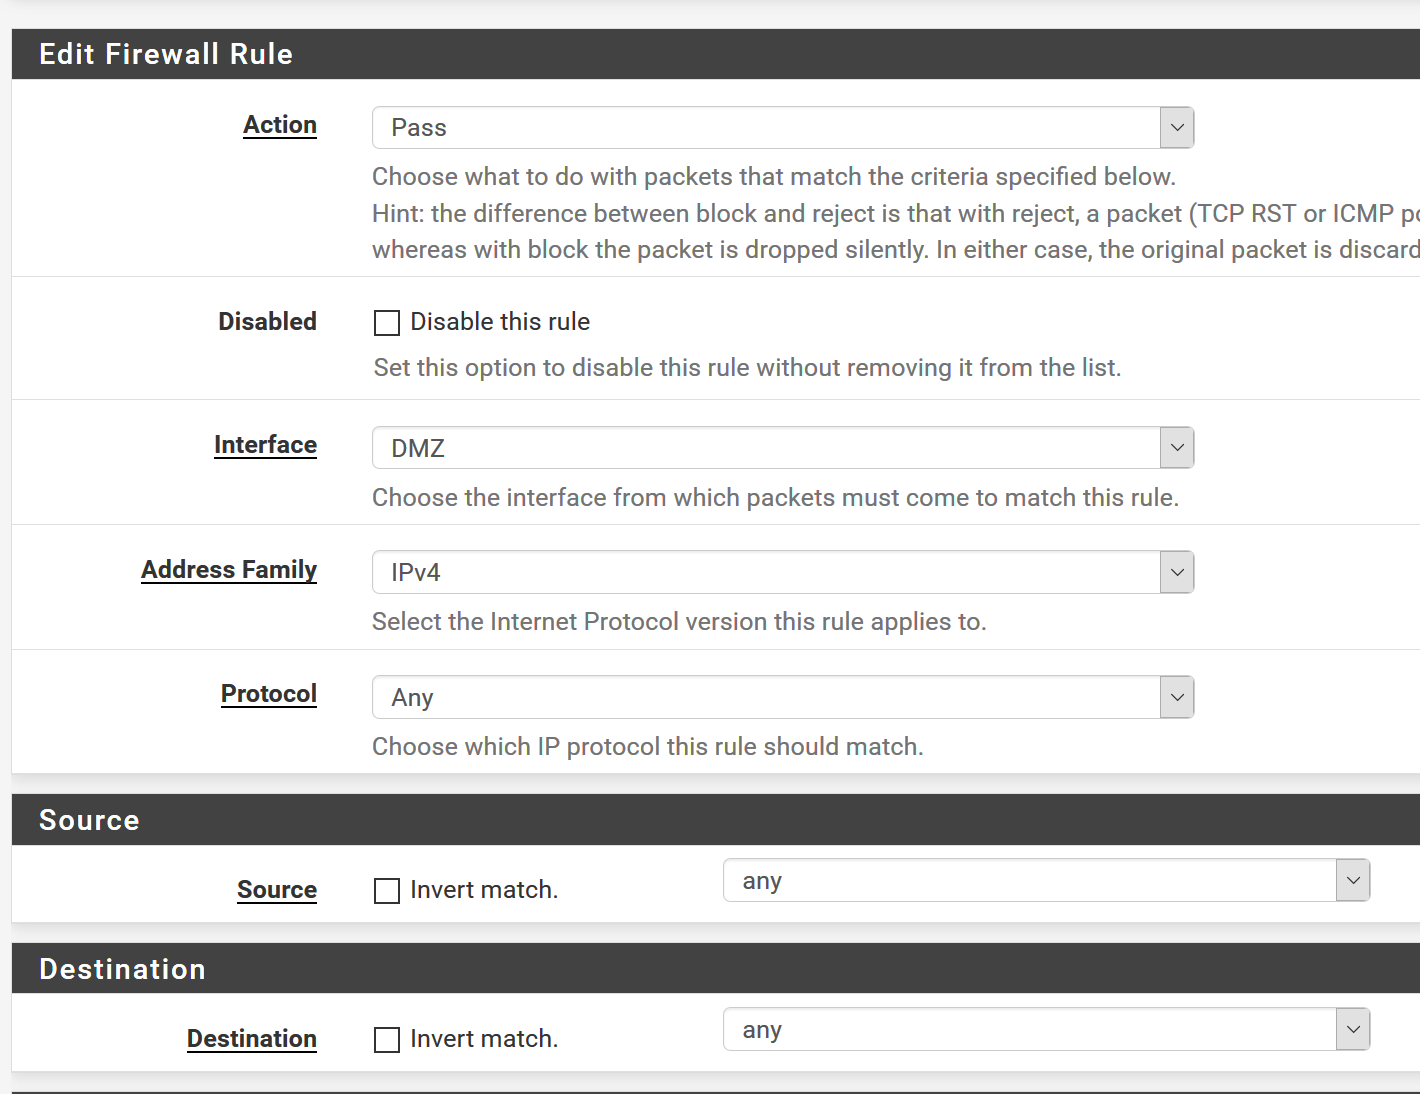1420x1094 pixels.
Task: Click the Source section header bar
Action: point(89,820)
